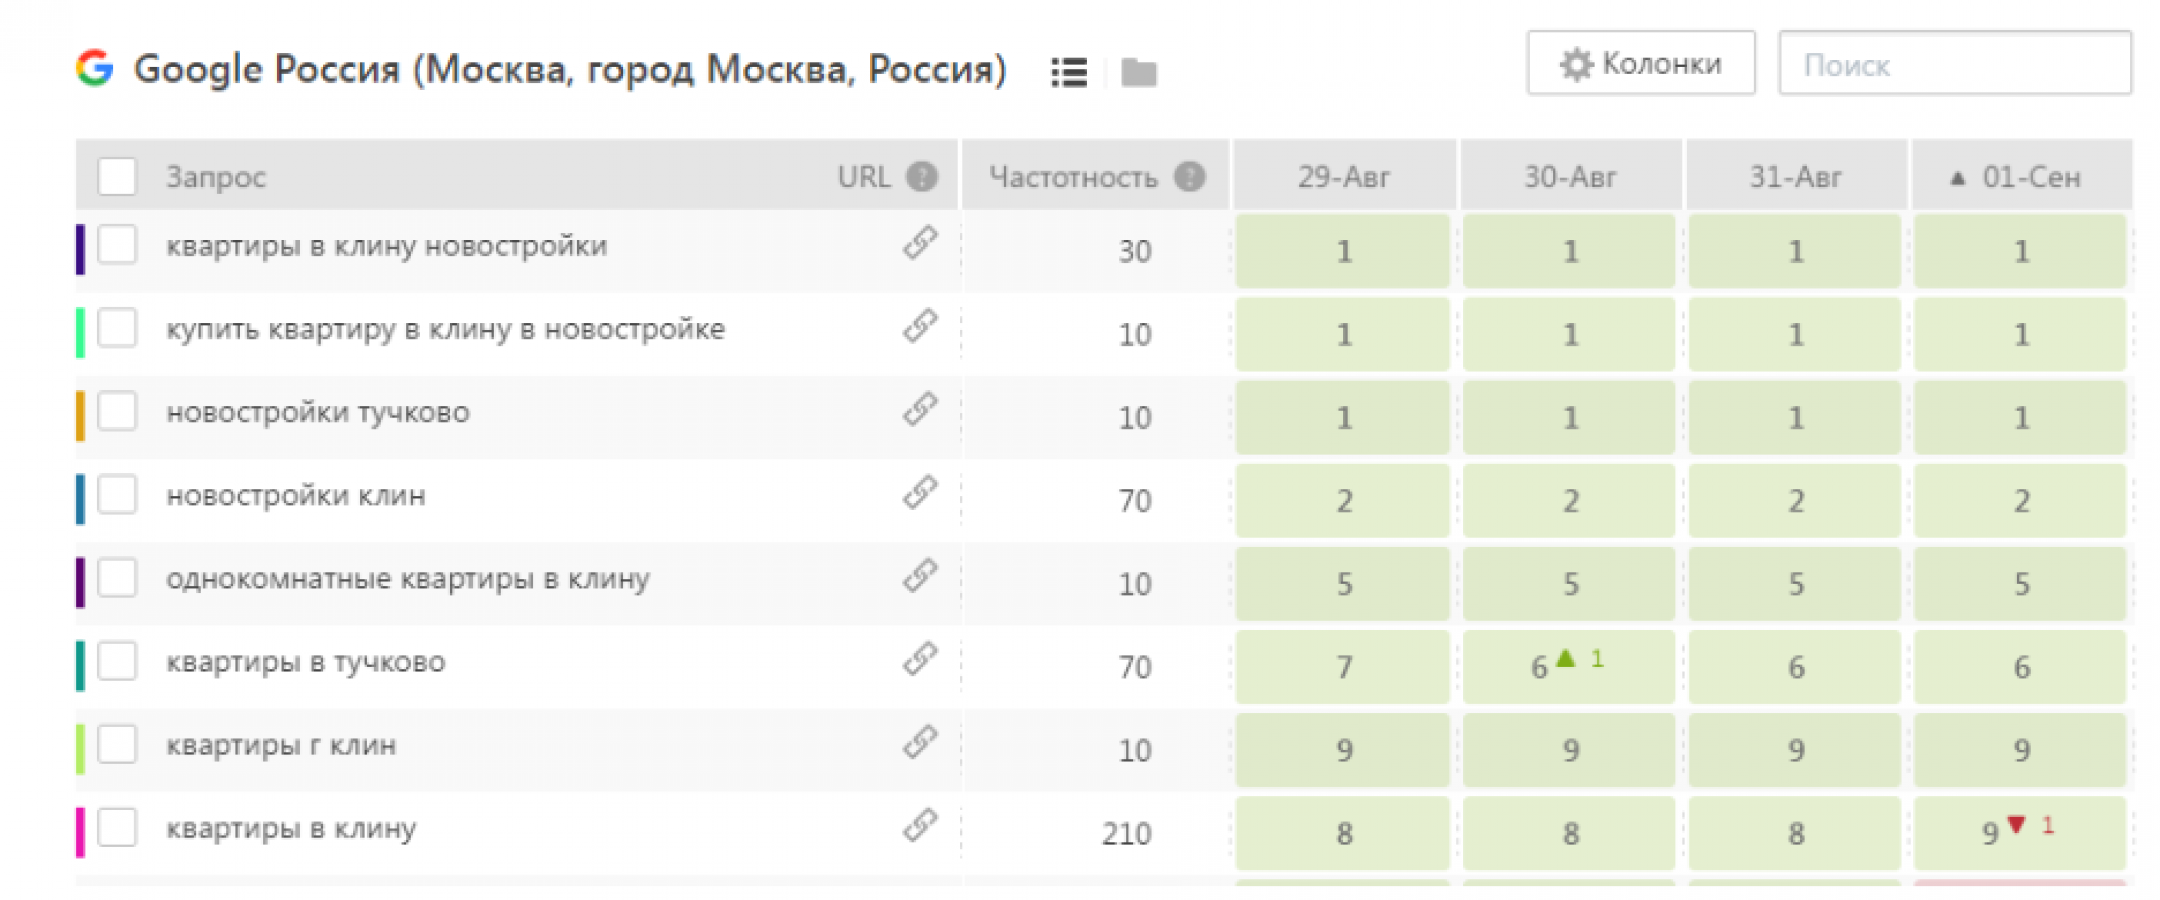The height and width of the screenshot is (900, 2160).
Task: Select the 29-Авг date column header
Action: (1344, 176)
